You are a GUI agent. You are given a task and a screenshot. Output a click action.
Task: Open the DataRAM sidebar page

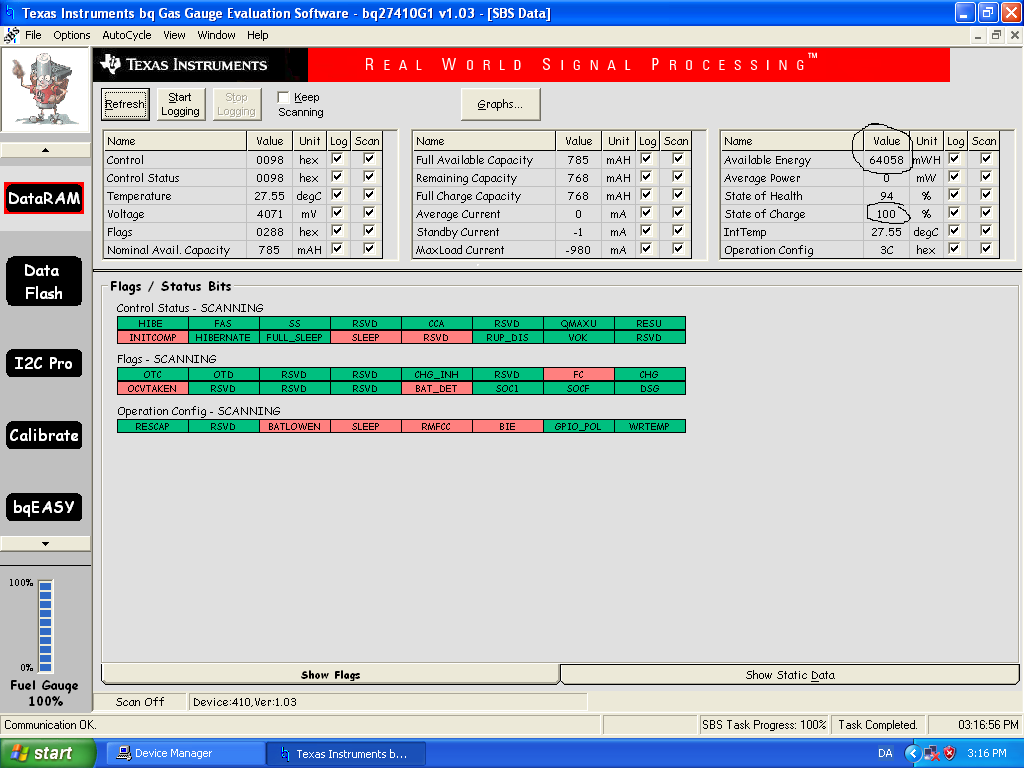pos(44,198)
